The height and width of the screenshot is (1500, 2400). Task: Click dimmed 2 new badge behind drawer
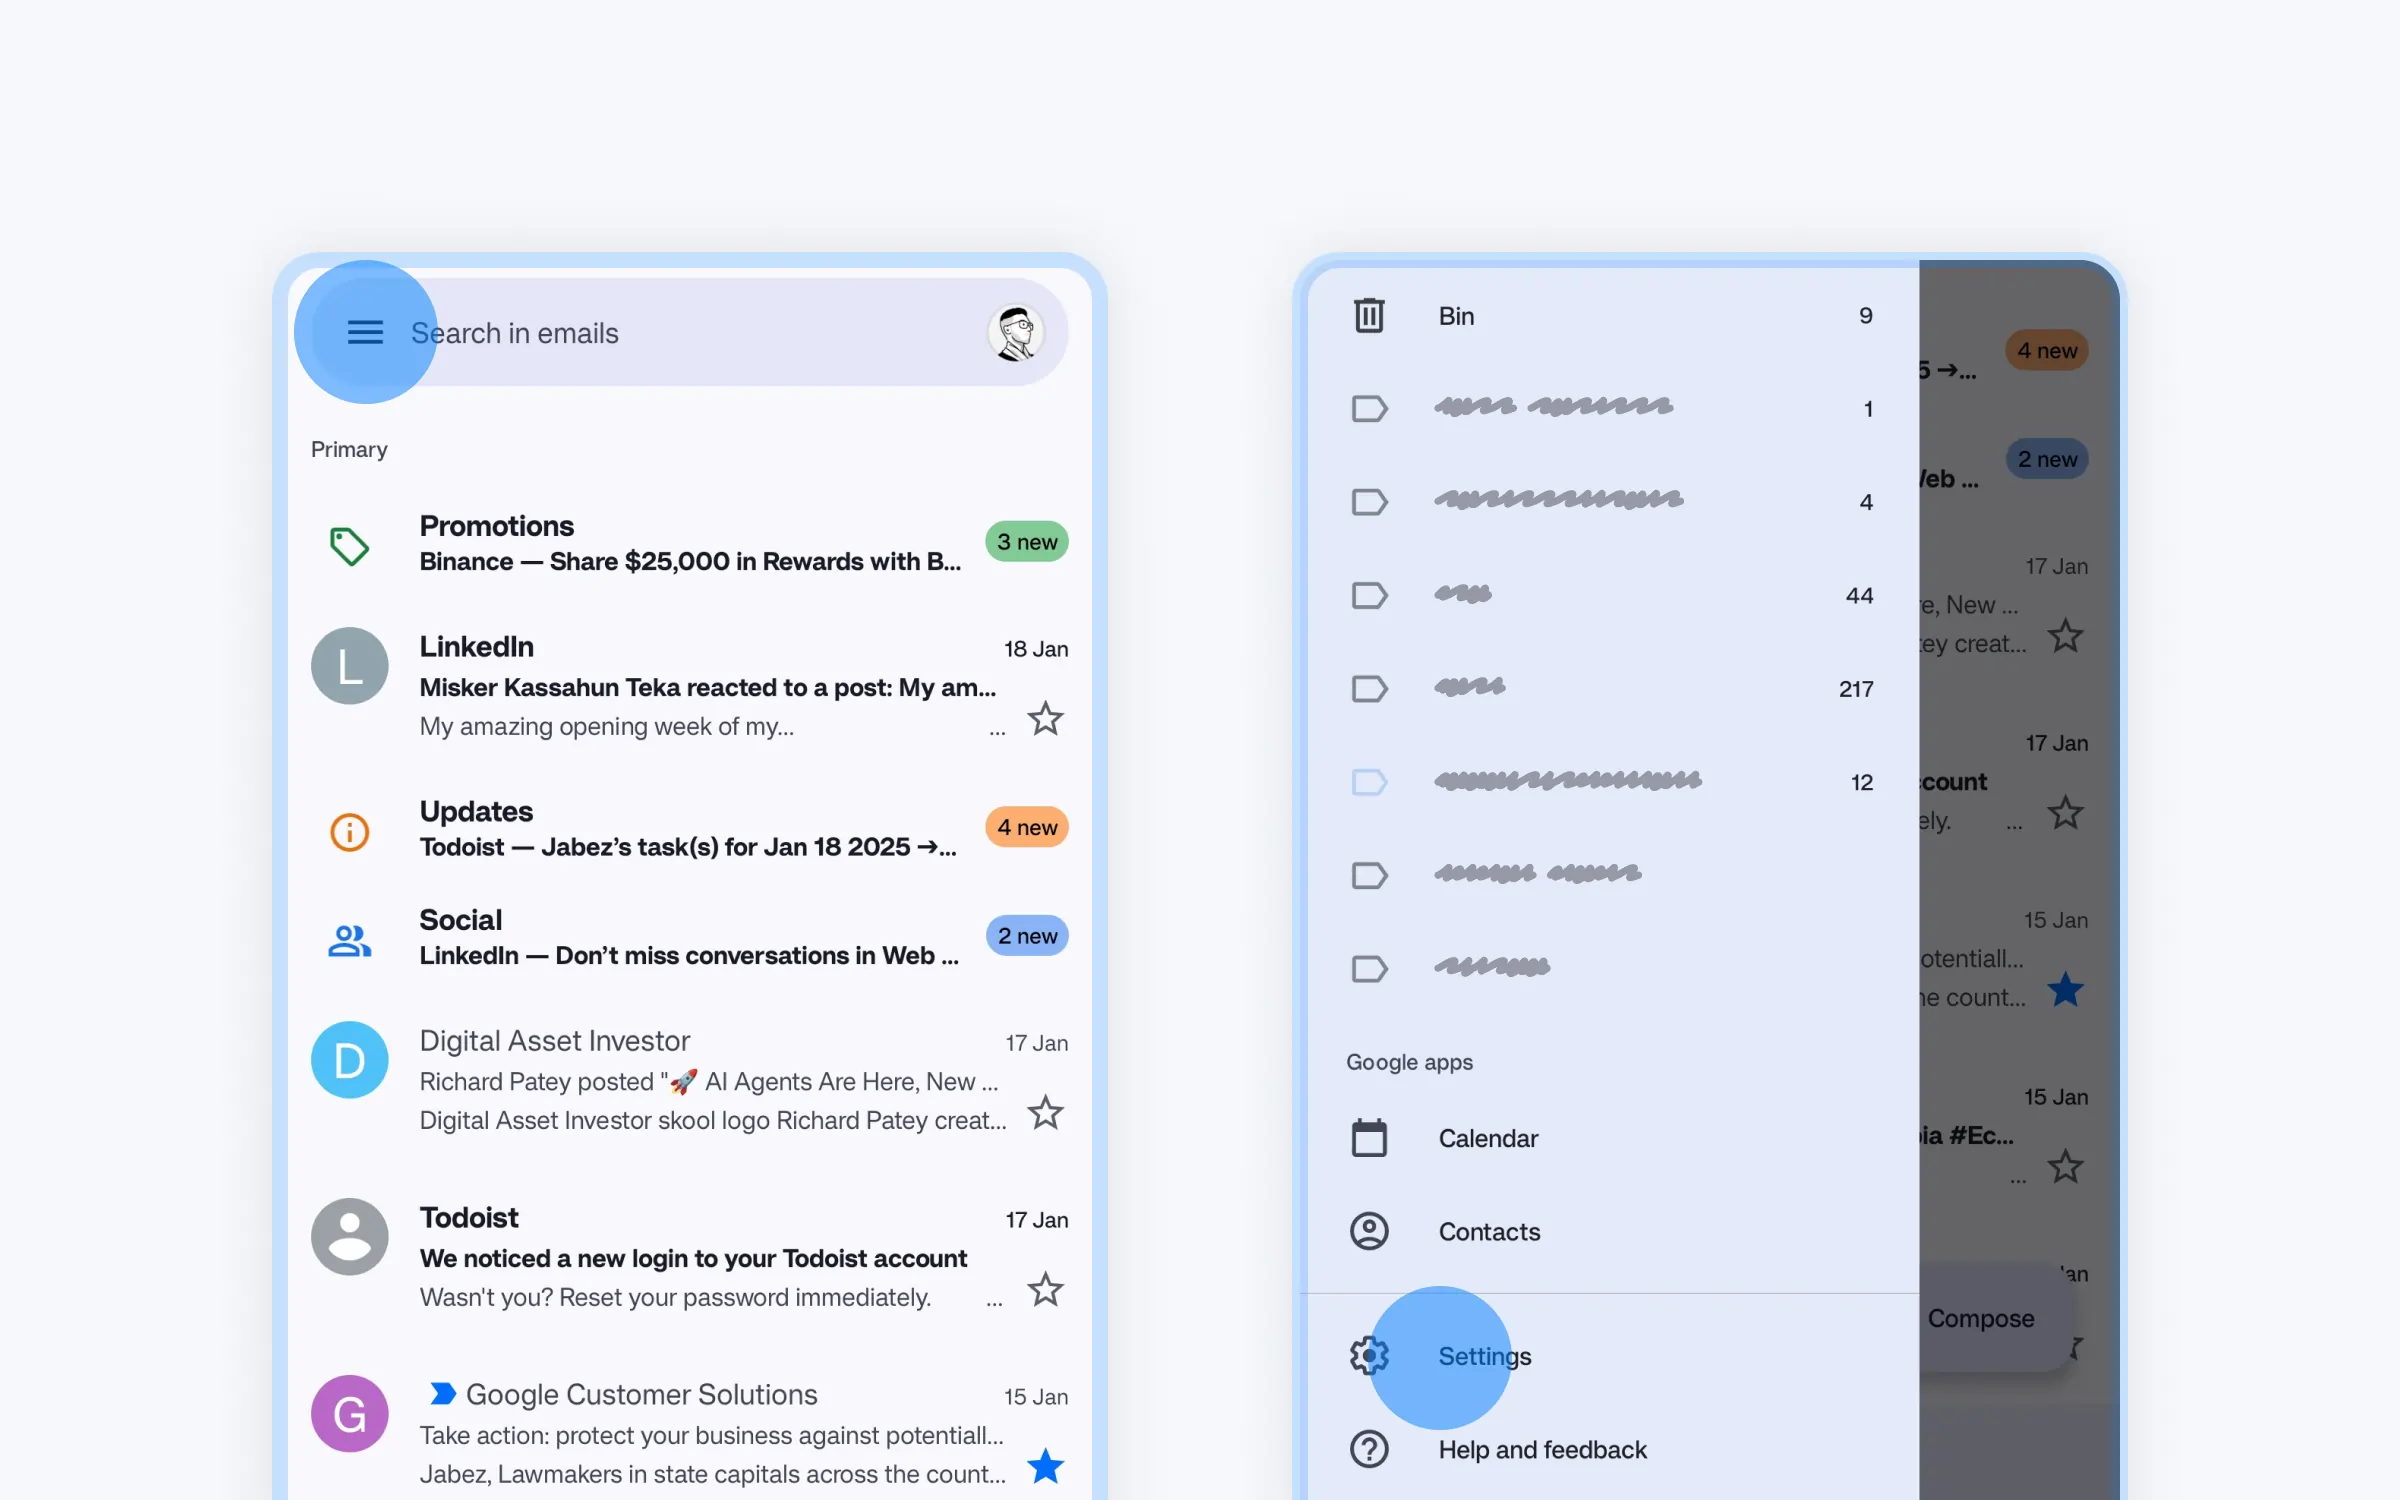point(2047,459)
